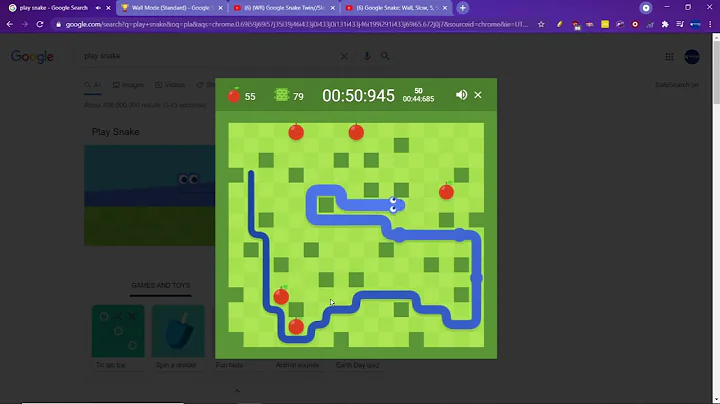The image size is (720, 404).
Task: Go forward in browser history
Action: click(x=25, y=24)
